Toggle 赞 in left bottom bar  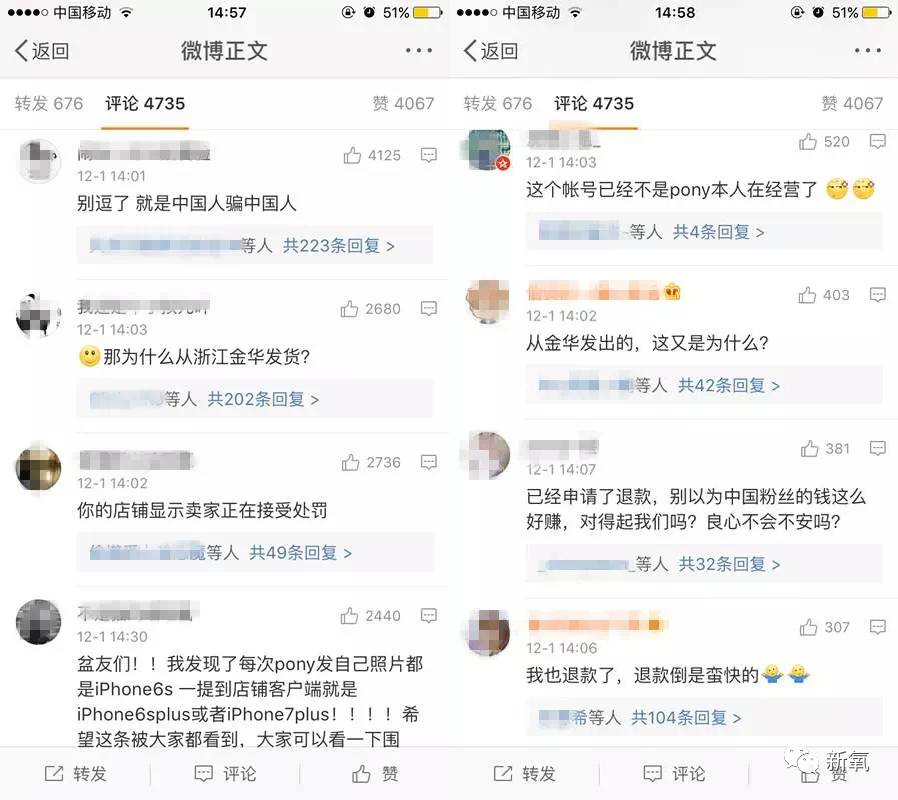coord(375,774)
